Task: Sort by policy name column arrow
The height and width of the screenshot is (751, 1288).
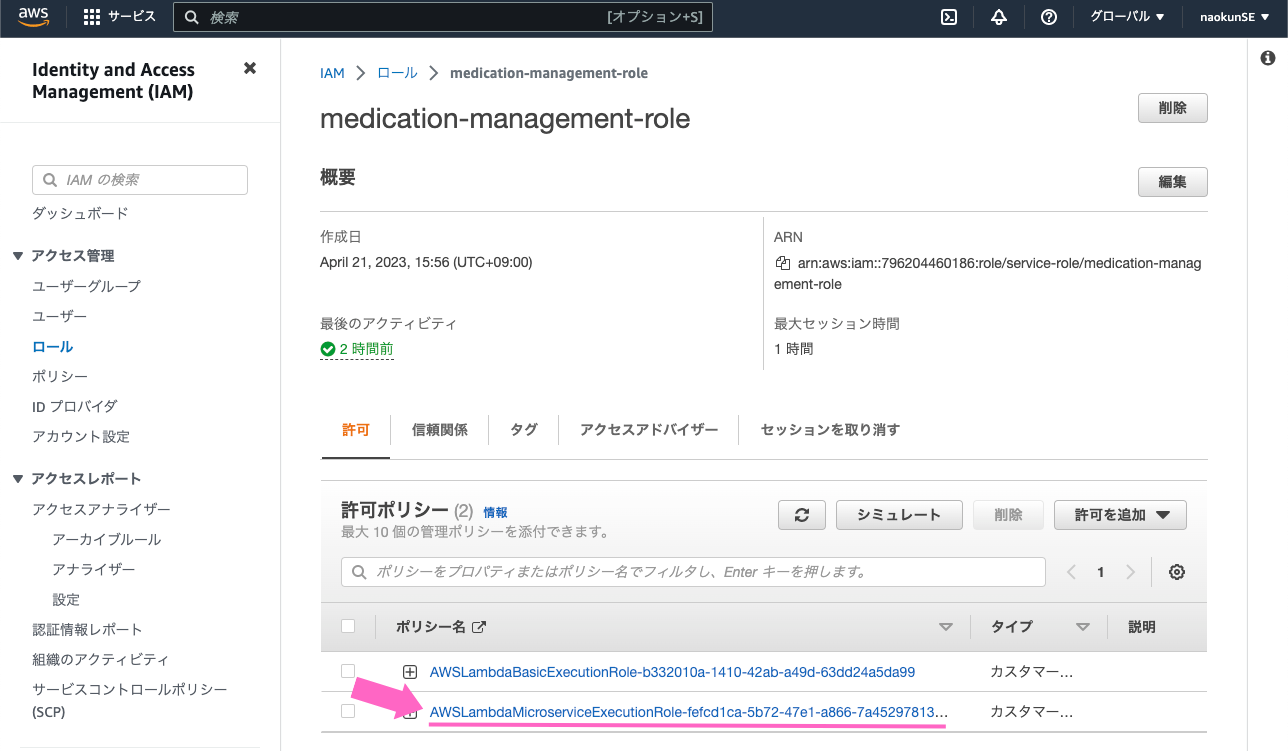Action: (945, 628)
